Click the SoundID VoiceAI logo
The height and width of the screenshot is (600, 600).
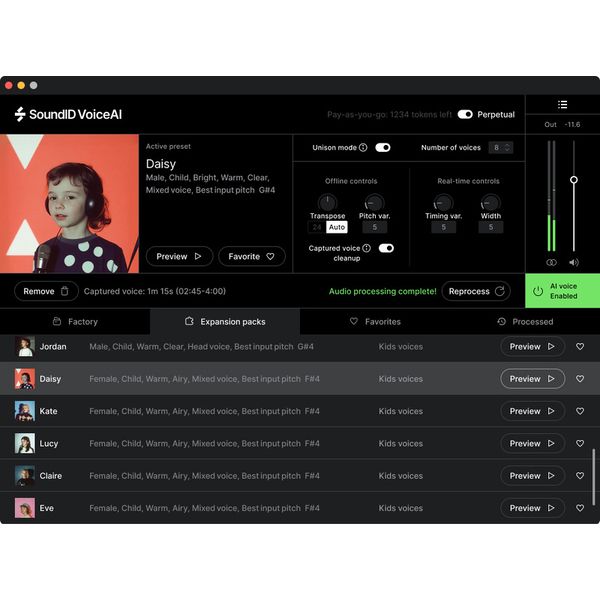(x=68, y=114)
